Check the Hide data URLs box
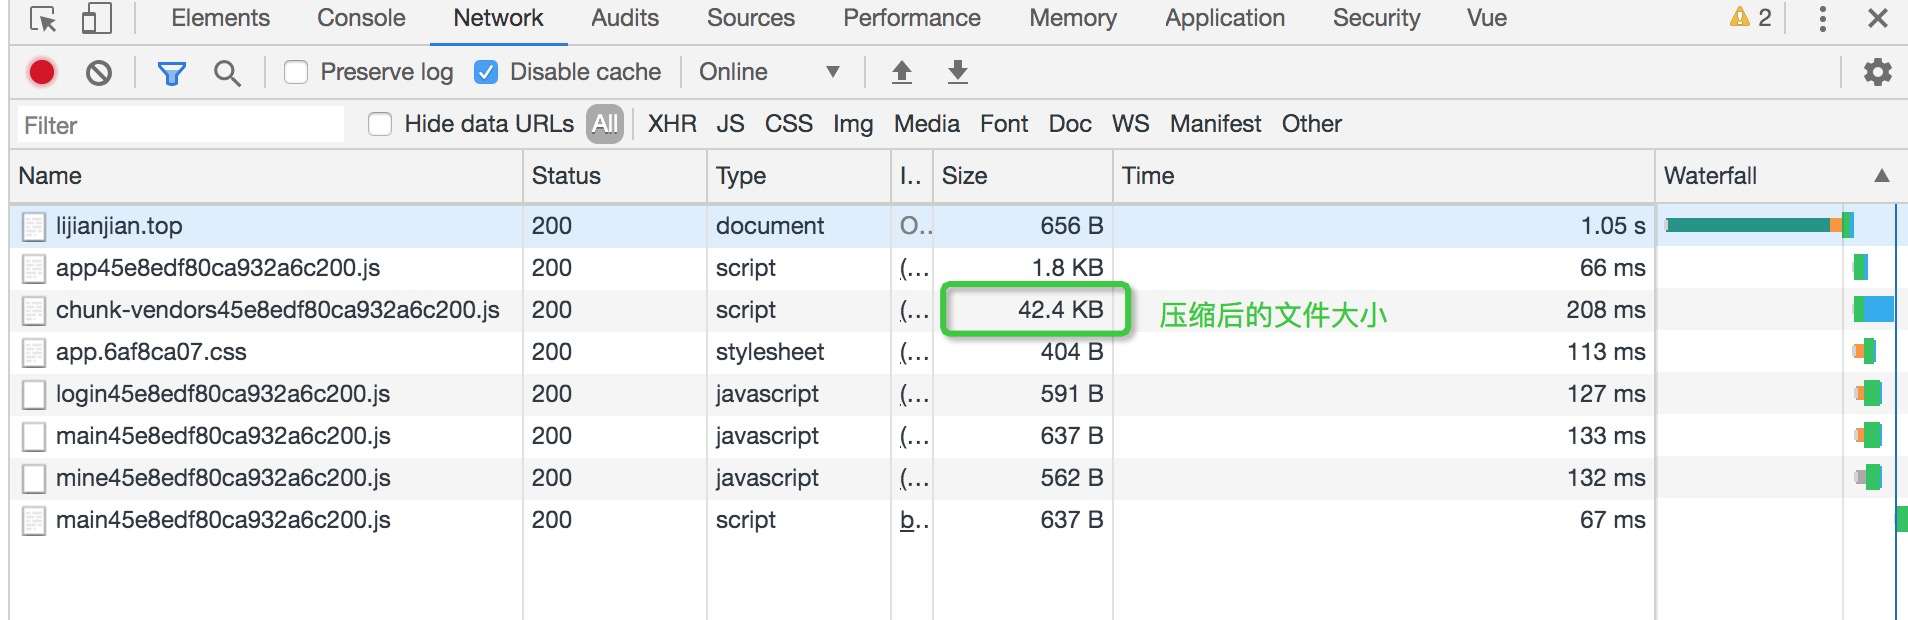Screen dimensions: 1908x620 pos(380,124)
